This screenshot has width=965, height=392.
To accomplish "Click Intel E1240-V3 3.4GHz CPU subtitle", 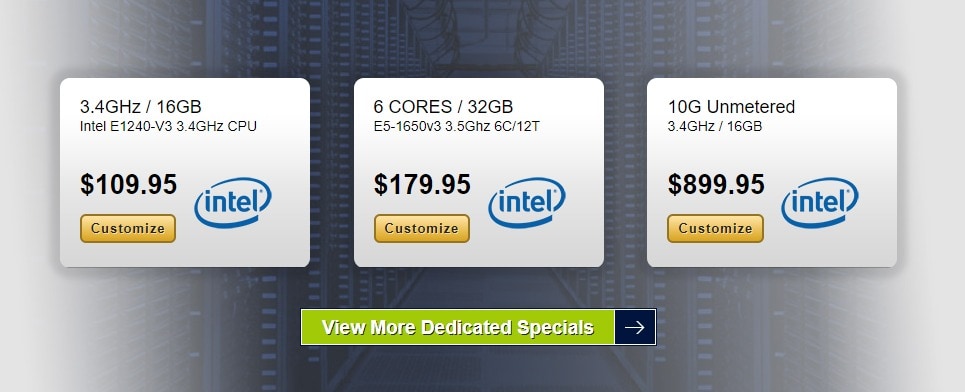I will pos(168,127).
